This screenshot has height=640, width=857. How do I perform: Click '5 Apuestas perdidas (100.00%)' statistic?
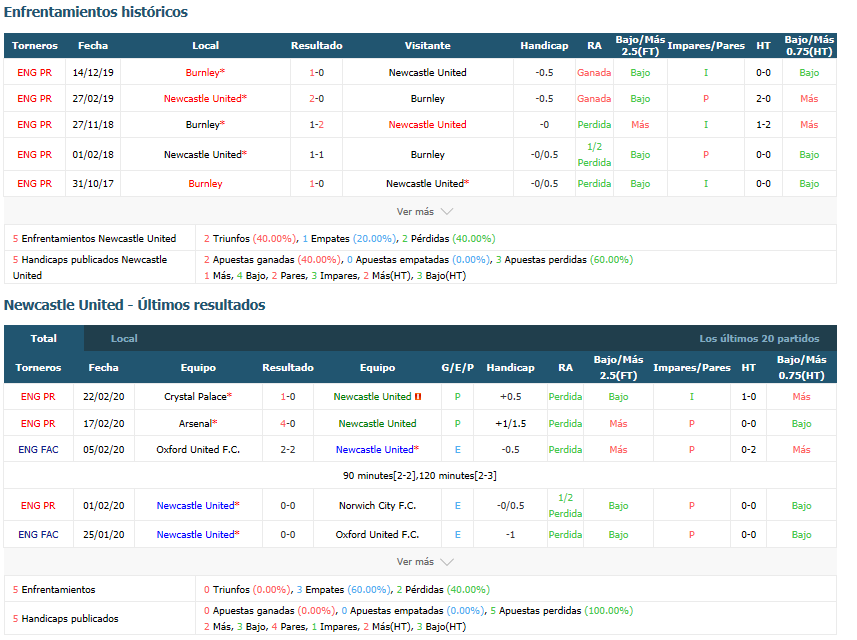[561, 610]
